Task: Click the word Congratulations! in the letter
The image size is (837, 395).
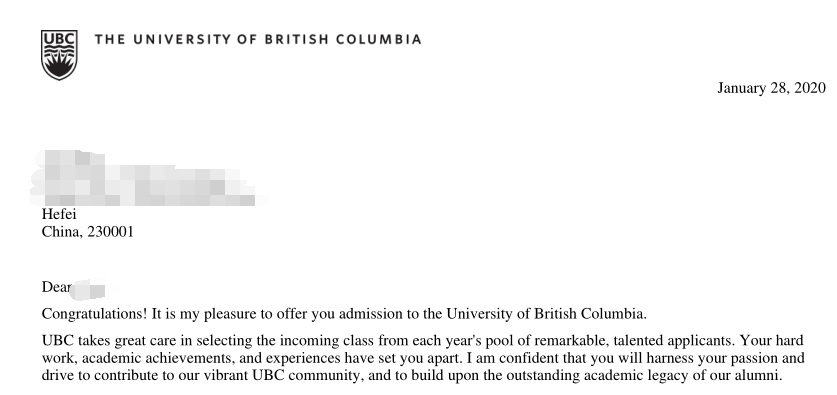Action: point(94,314)
